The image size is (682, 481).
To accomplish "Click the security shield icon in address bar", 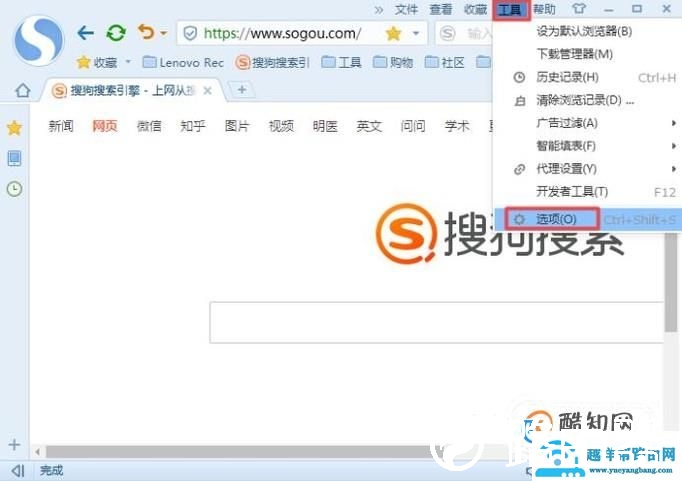I will pos(190,33).
